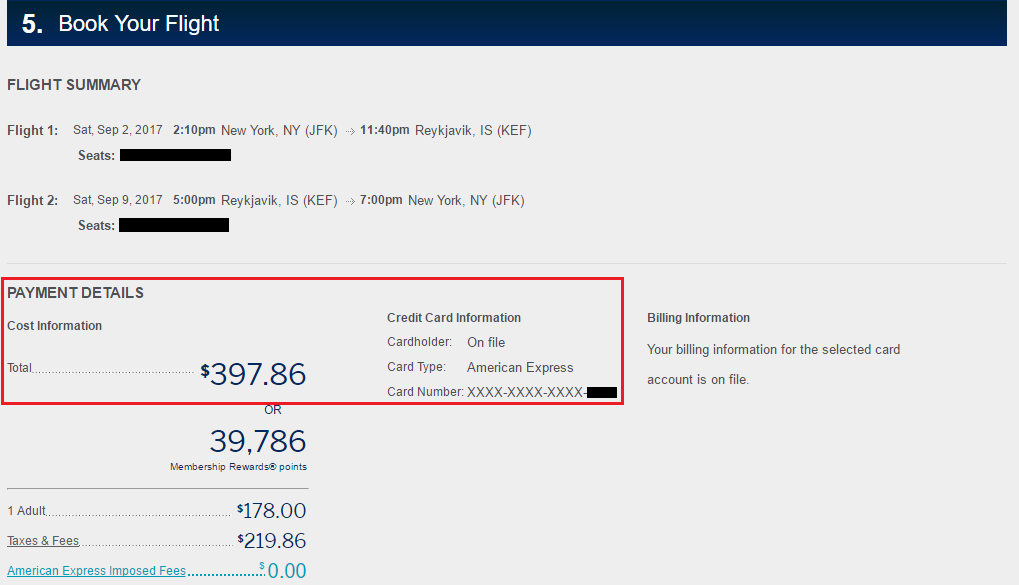Click the arrow icon in Flight 2 route
Screen dimensions: 1019x585
(x=349, y=201)
